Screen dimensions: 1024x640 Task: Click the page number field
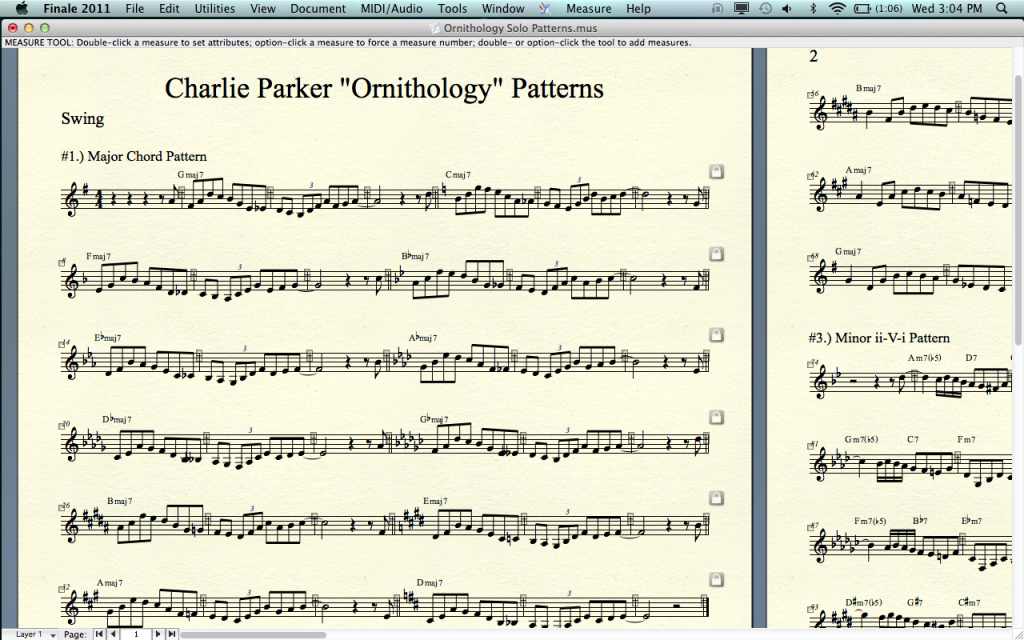click(136, 634)
